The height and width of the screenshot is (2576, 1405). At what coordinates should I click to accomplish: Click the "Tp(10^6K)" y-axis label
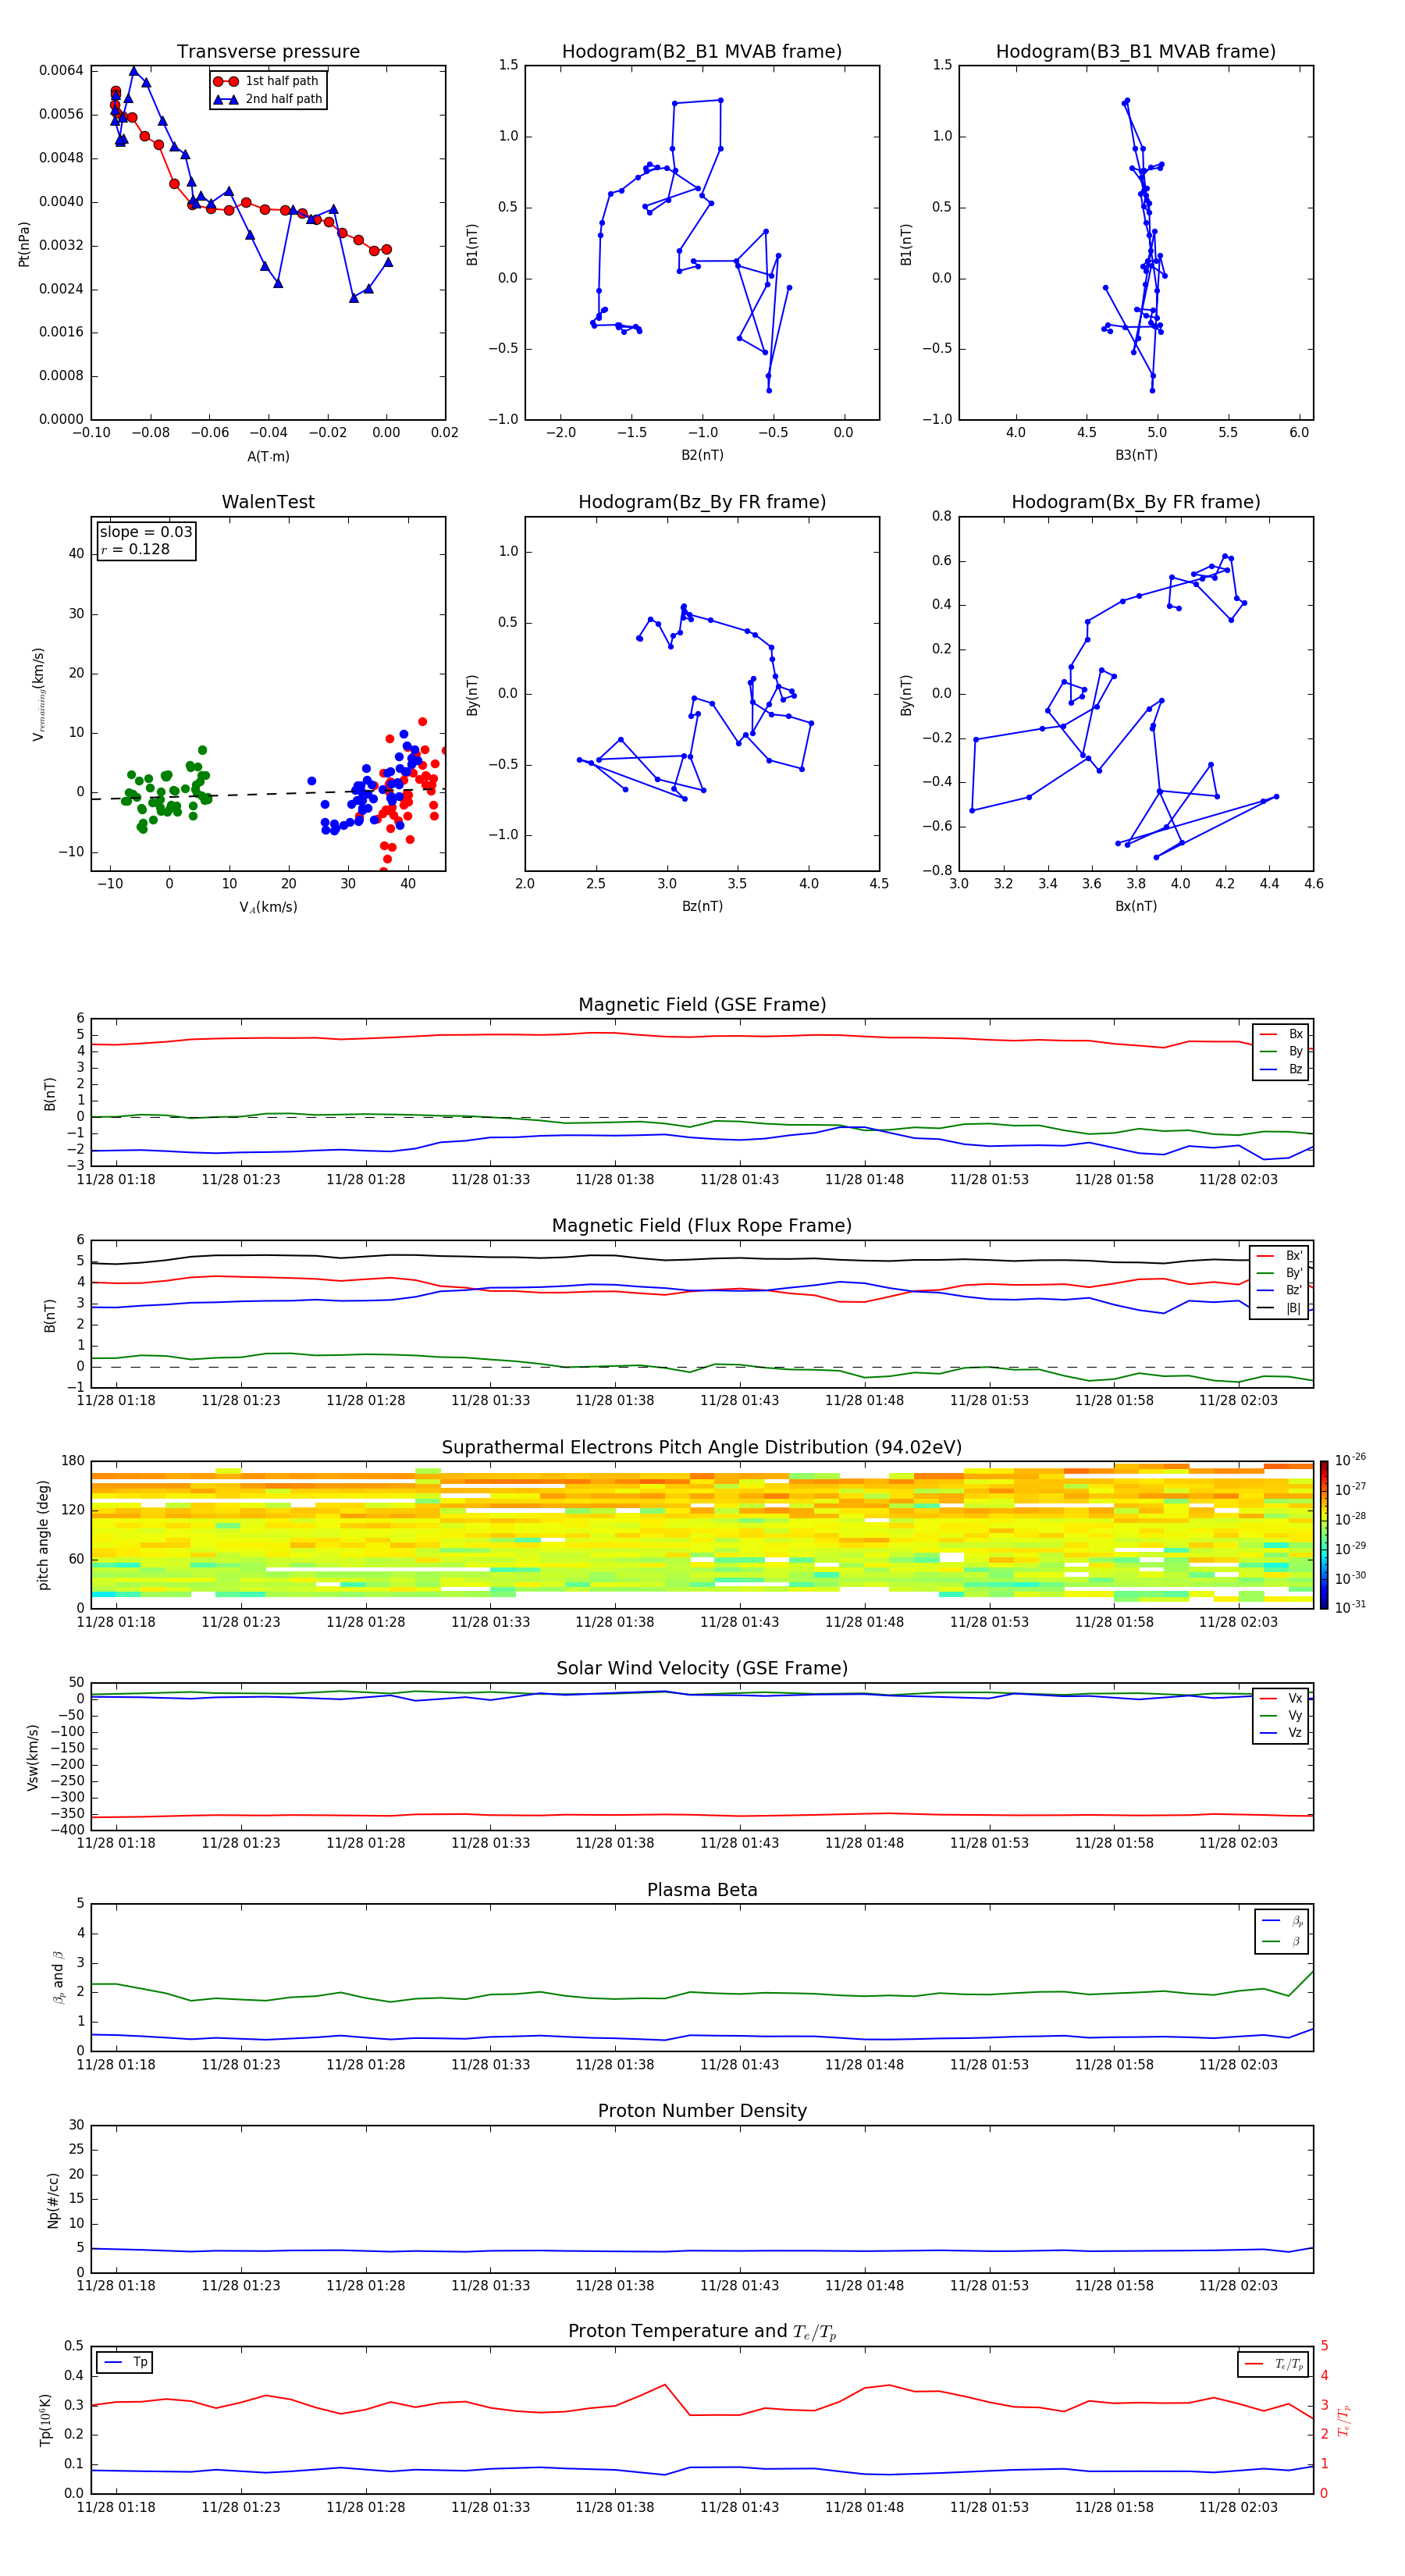[46, 2420]
